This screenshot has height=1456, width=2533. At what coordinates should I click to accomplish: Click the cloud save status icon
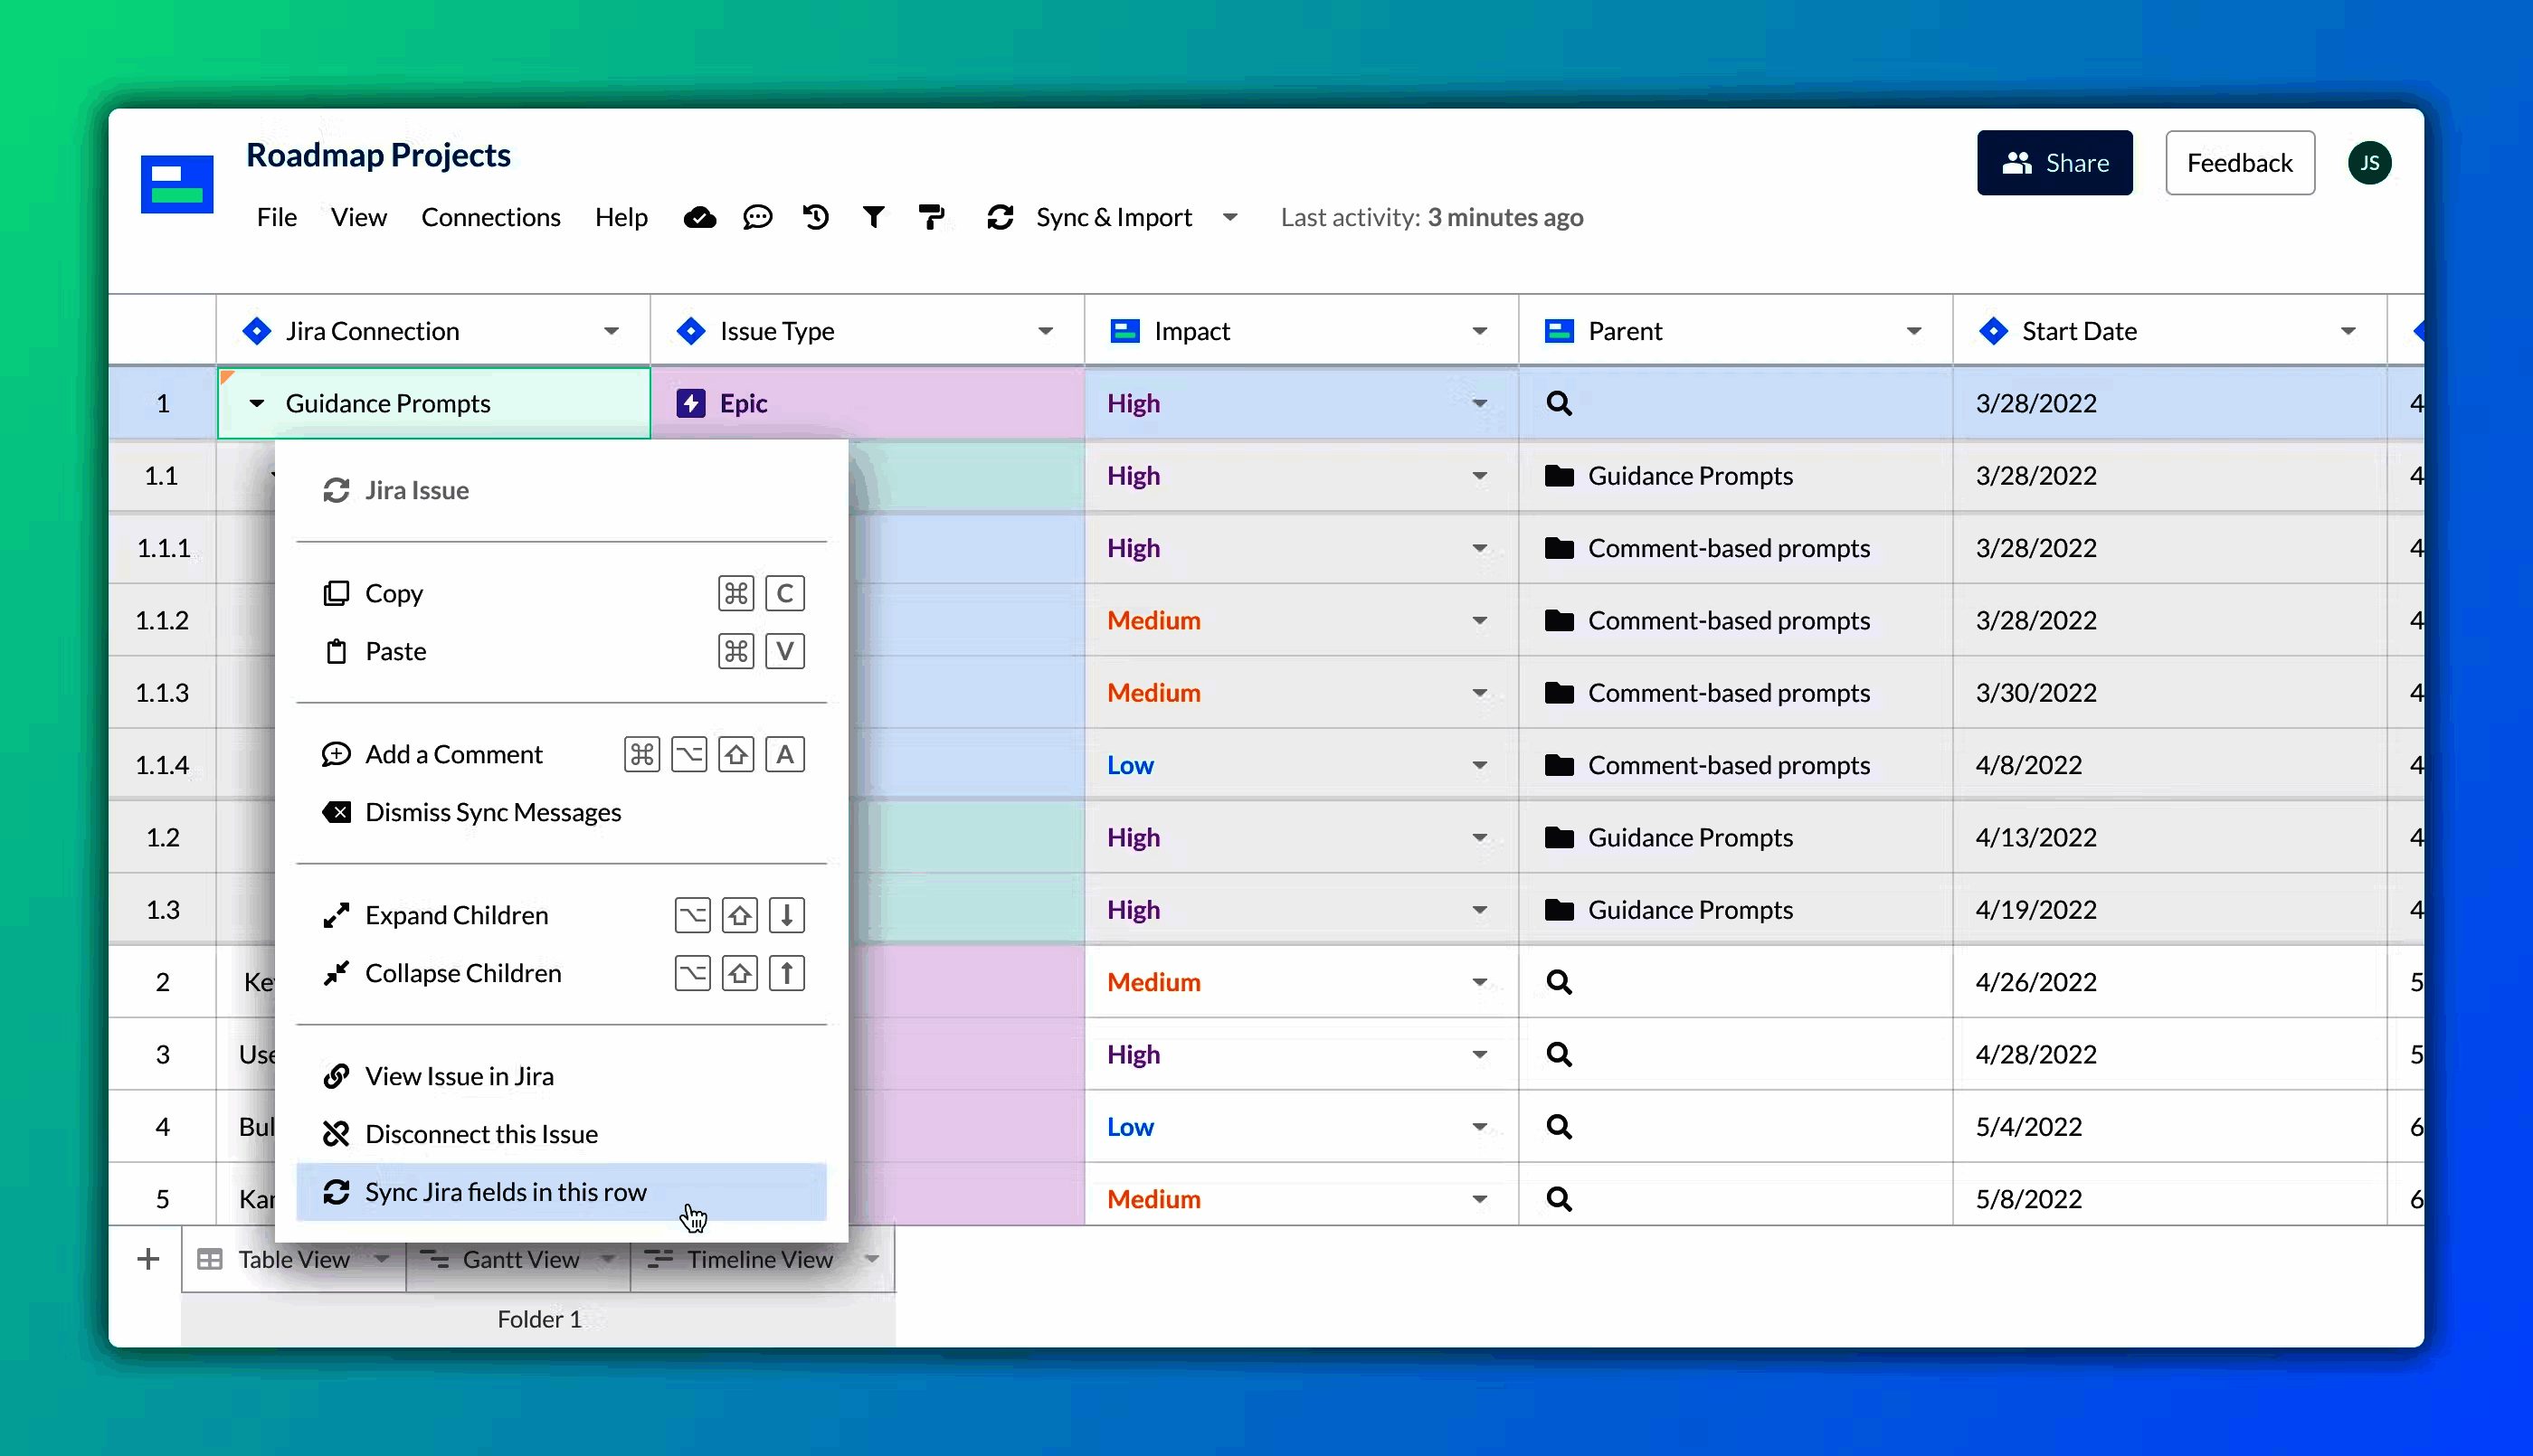coord(699,217)
